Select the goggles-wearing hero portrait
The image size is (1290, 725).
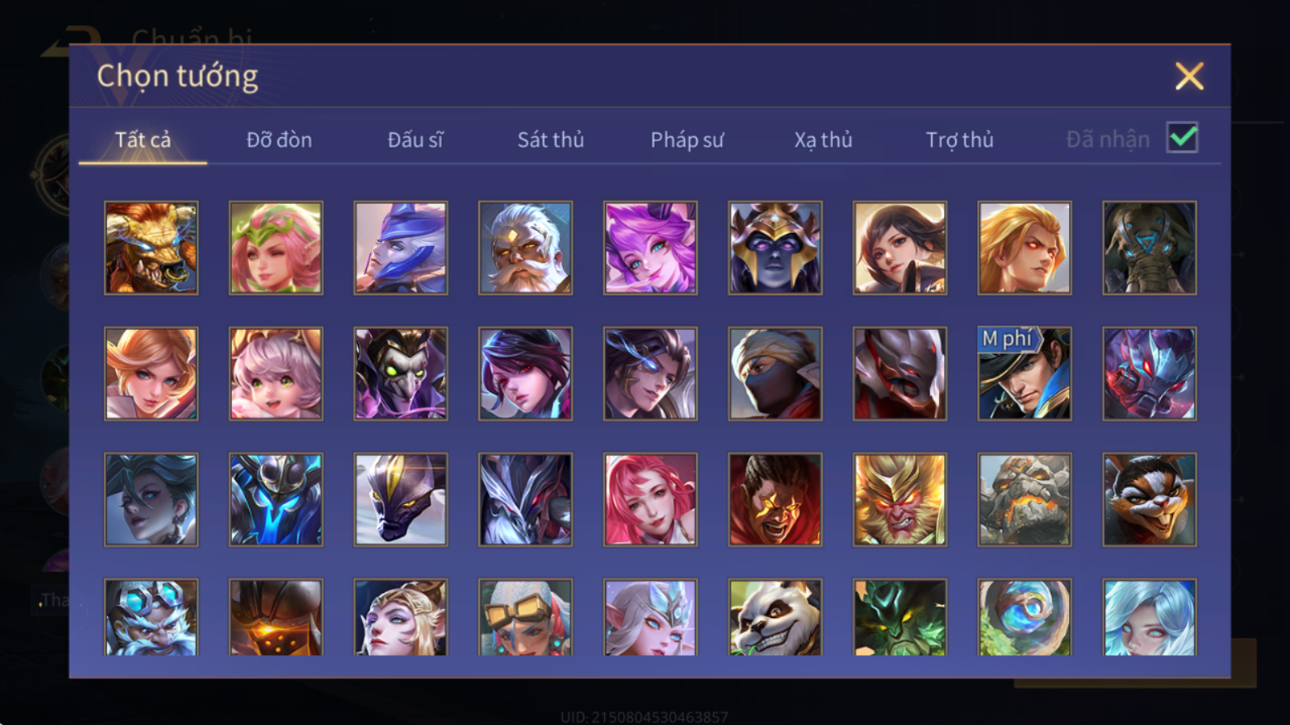click(525, 618)
